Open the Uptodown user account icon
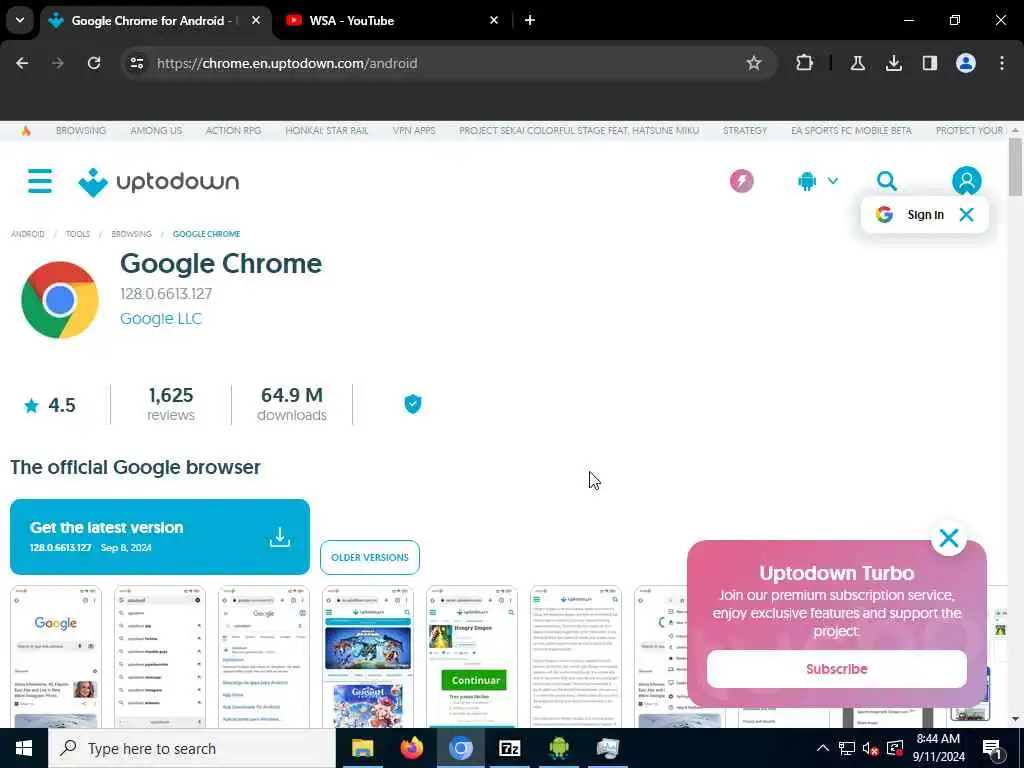 tap(967, 181)
